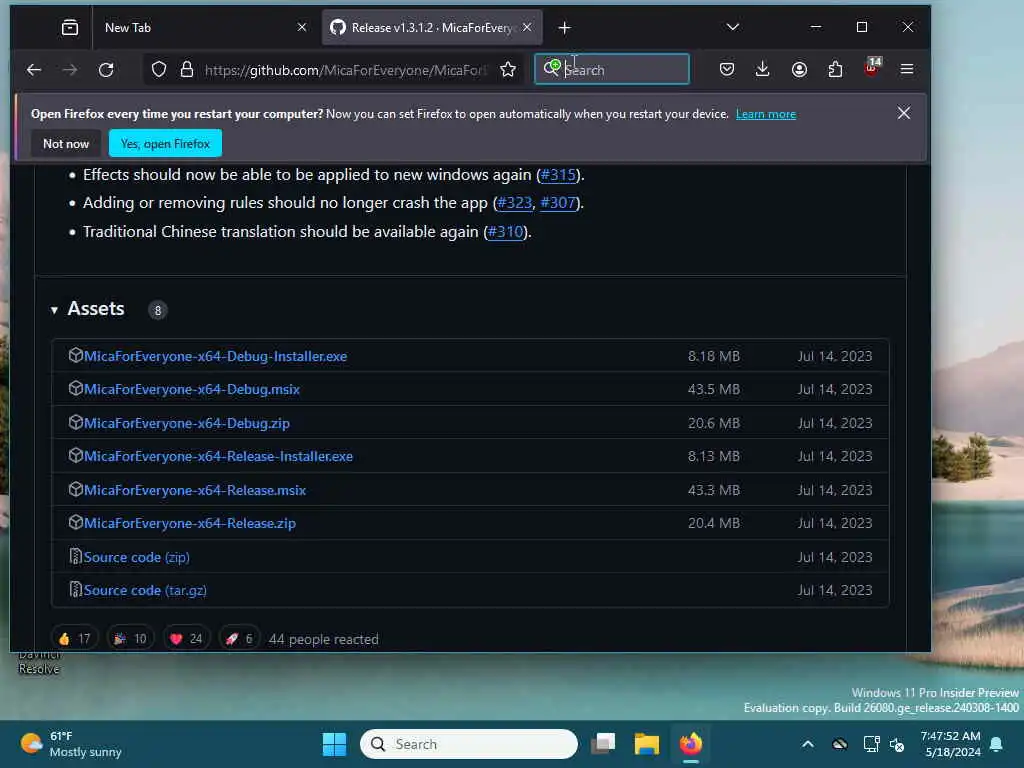Go back to previous page
Screen dimensions: 1024x768
34,69
